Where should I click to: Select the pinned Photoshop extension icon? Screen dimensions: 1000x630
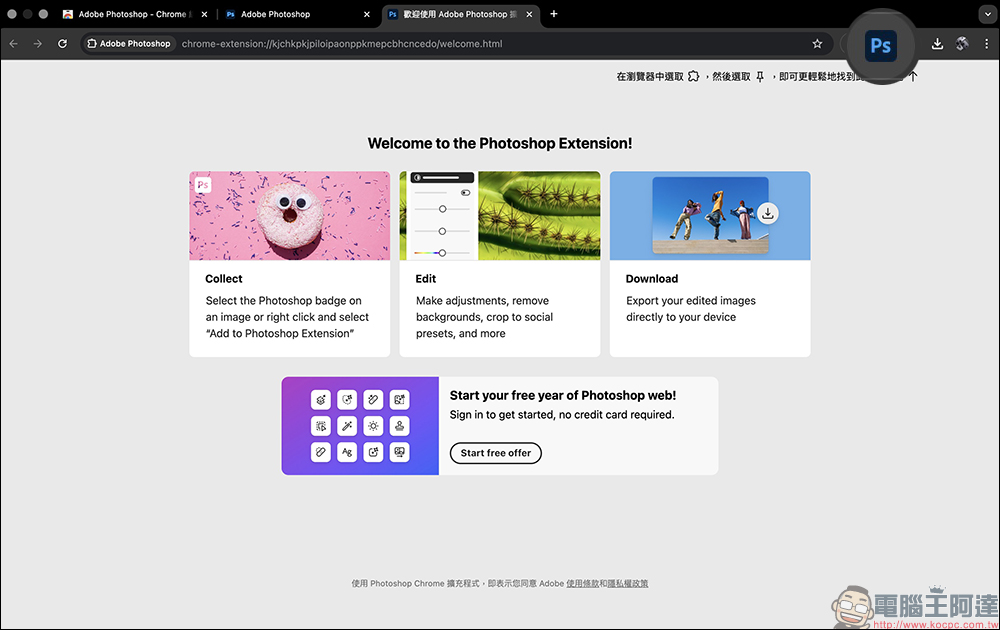[x=881, y=44]
